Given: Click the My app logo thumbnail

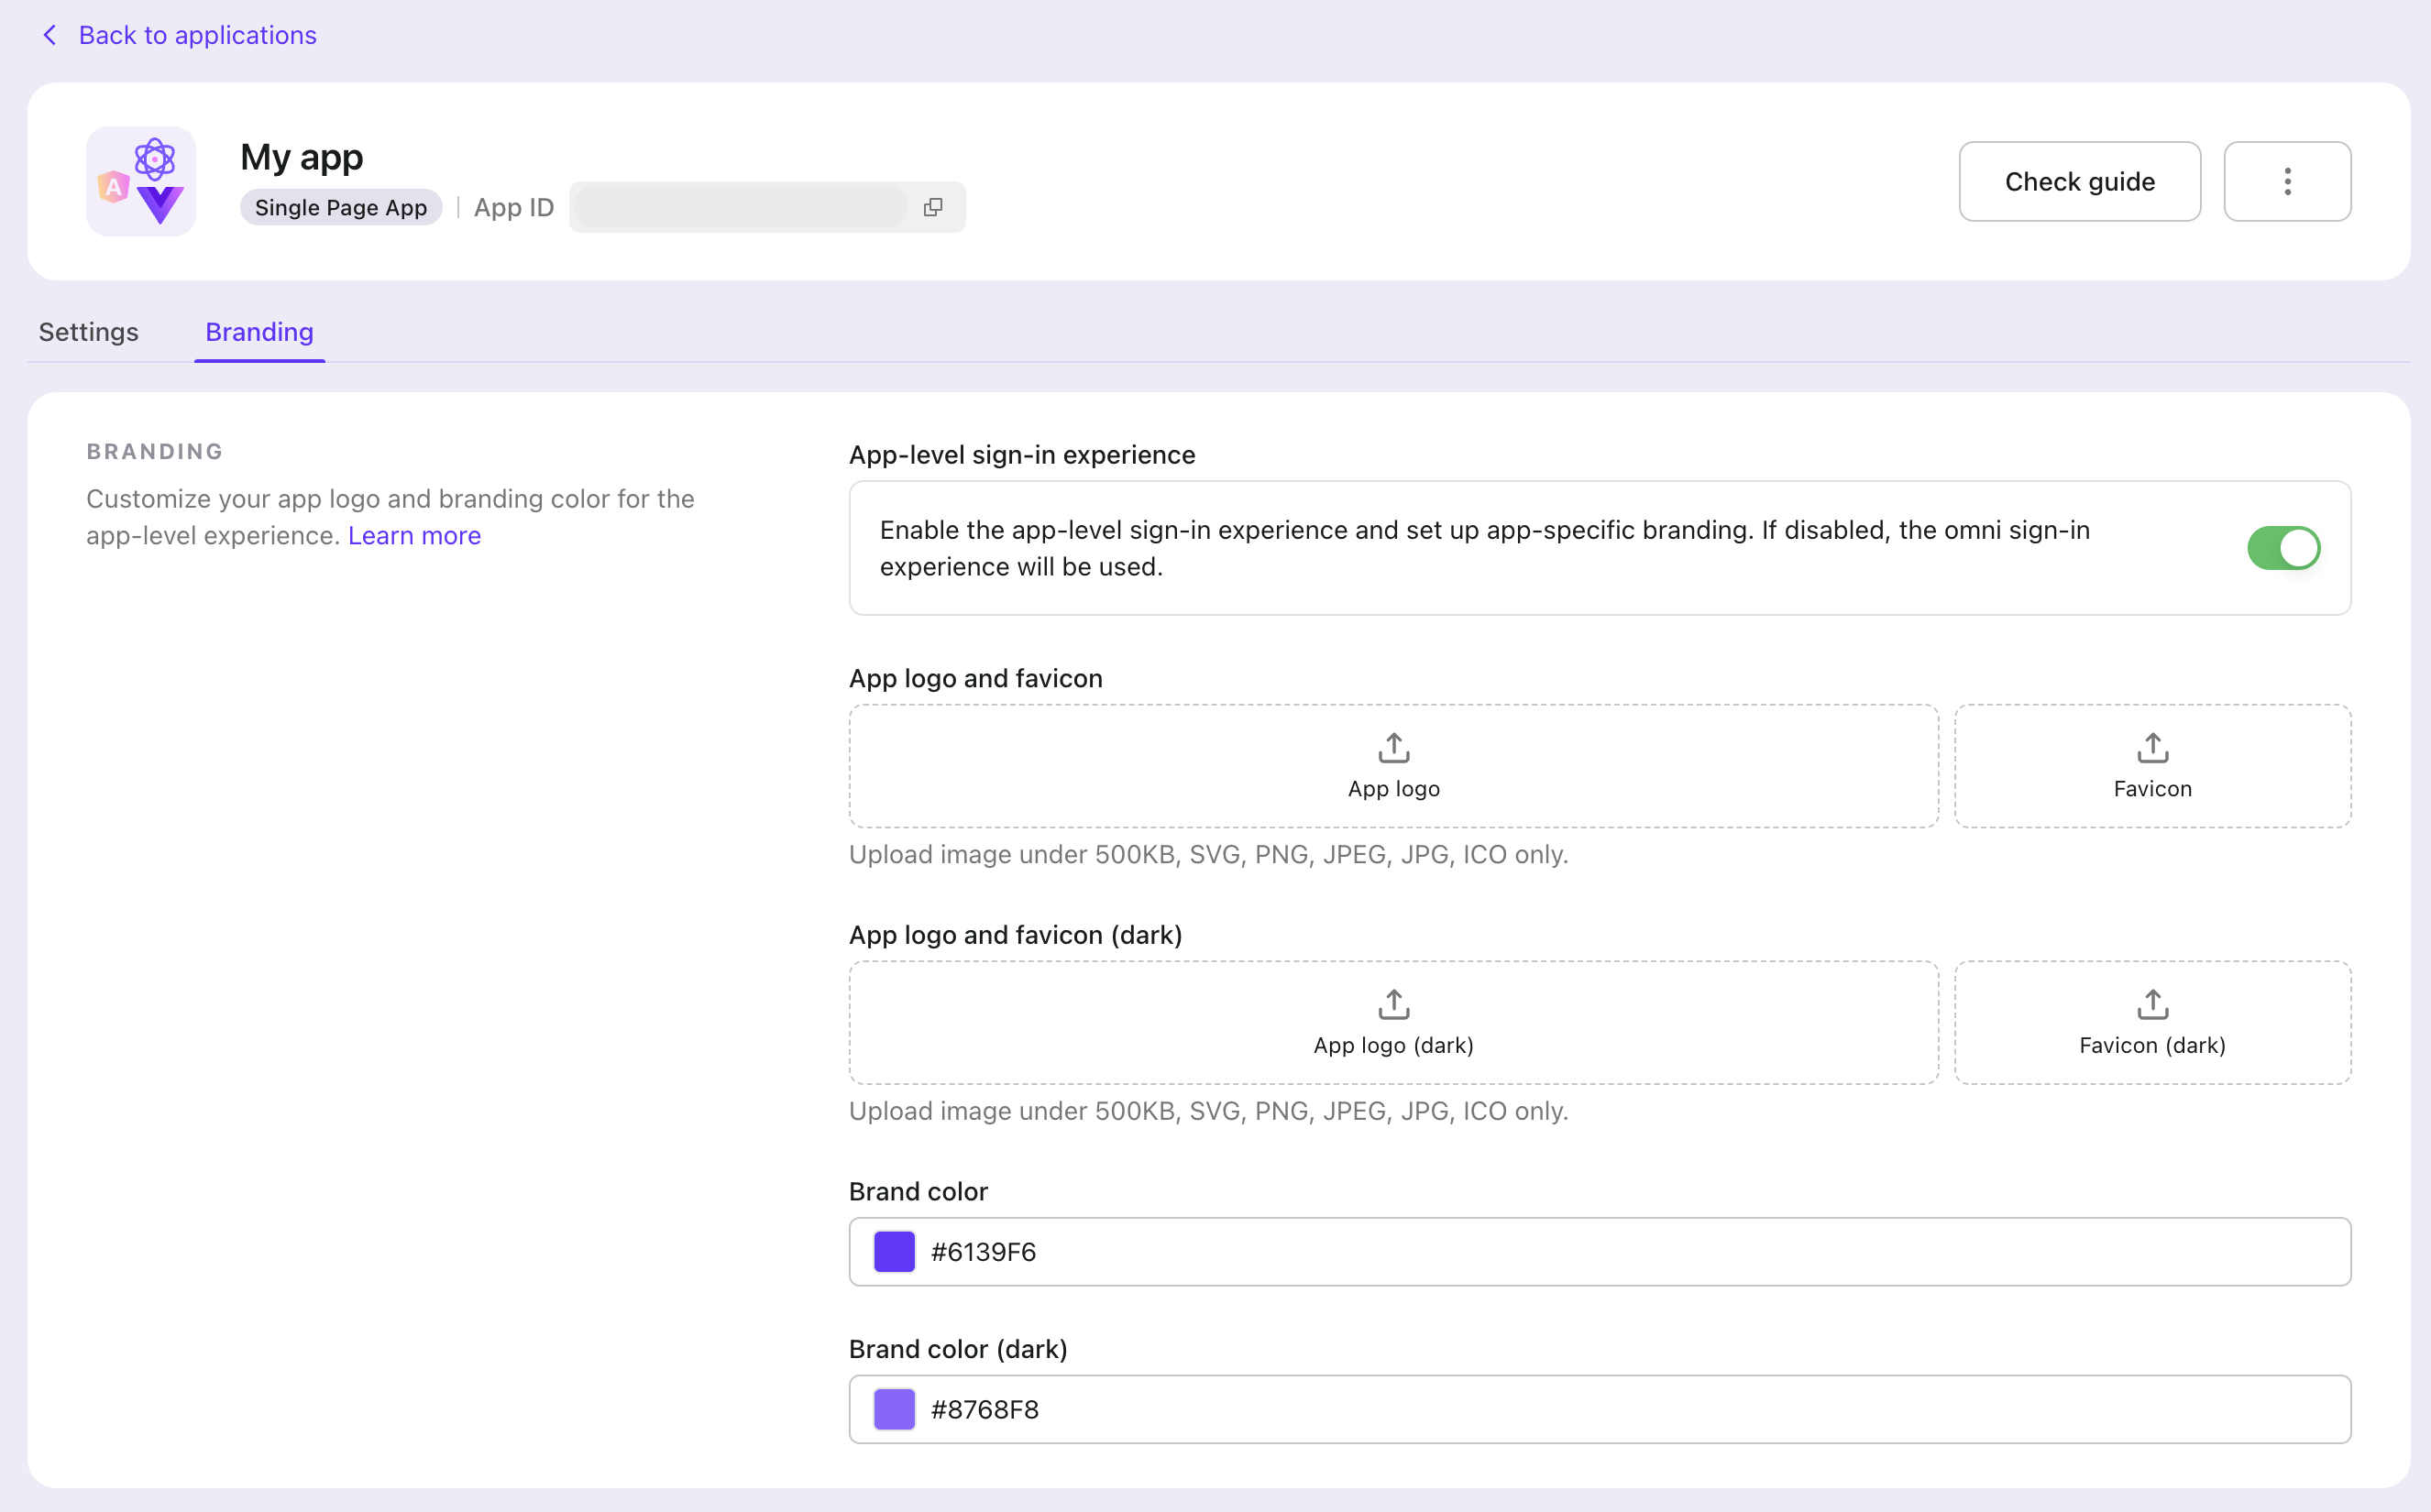Looking at the screenshot, I should (141, 181).
